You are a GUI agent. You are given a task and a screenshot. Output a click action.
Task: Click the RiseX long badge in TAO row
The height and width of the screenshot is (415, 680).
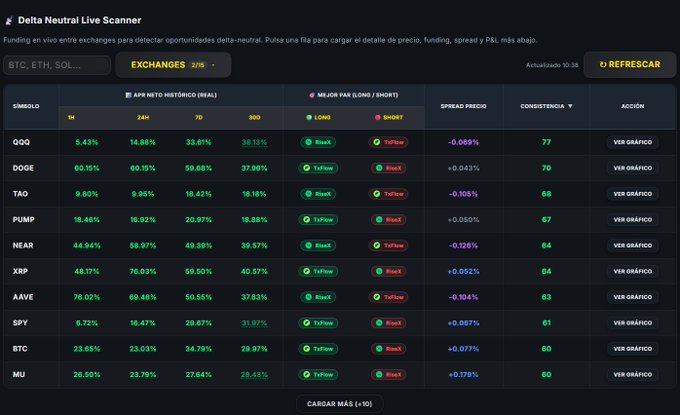[x=318, y=194]
